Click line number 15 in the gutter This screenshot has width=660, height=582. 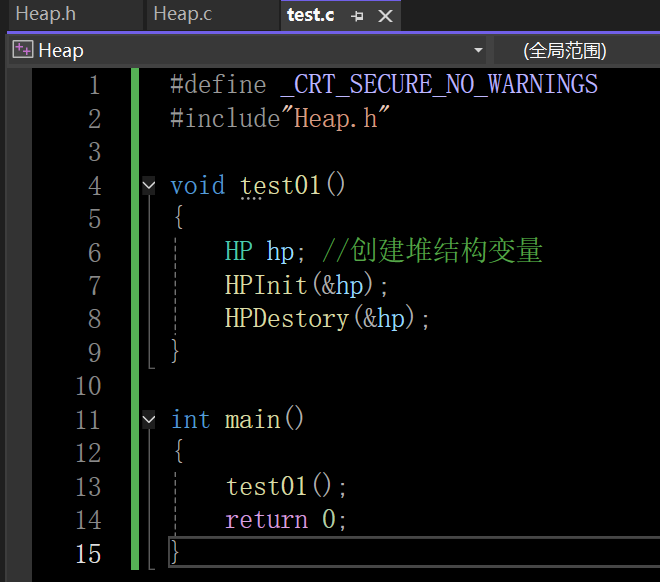coord(88,553)
